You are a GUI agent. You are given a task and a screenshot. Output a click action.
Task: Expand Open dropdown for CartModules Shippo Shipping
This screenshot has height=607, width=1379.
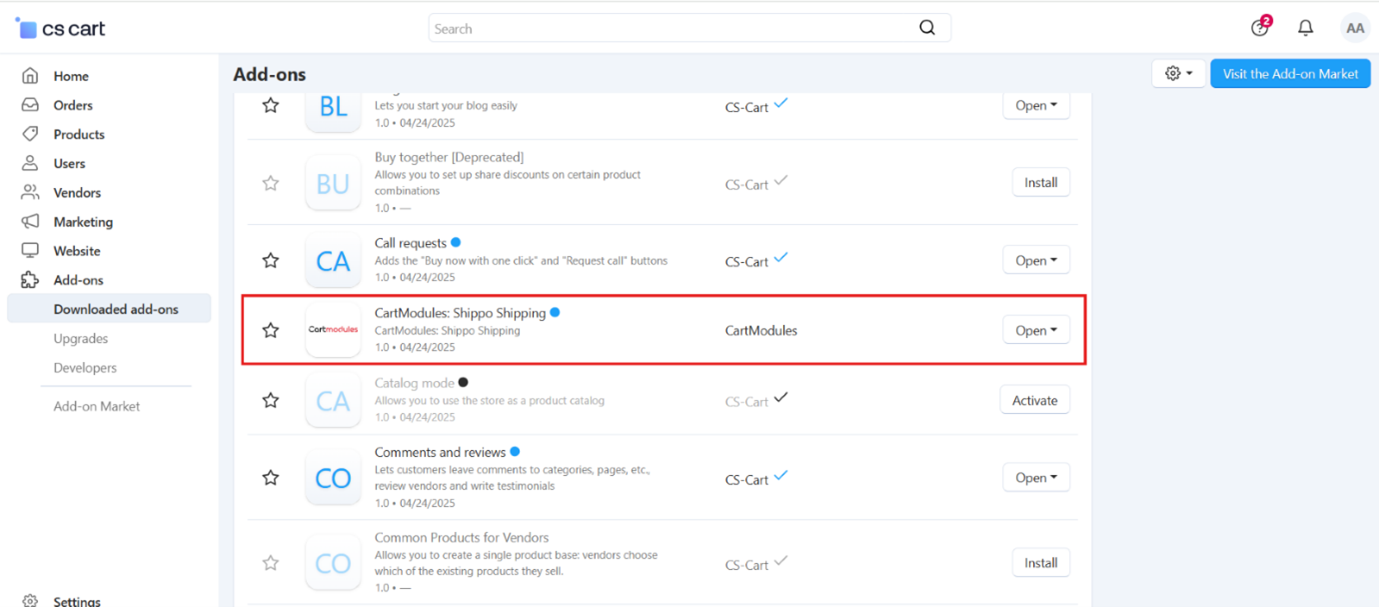pos(1036,330)
